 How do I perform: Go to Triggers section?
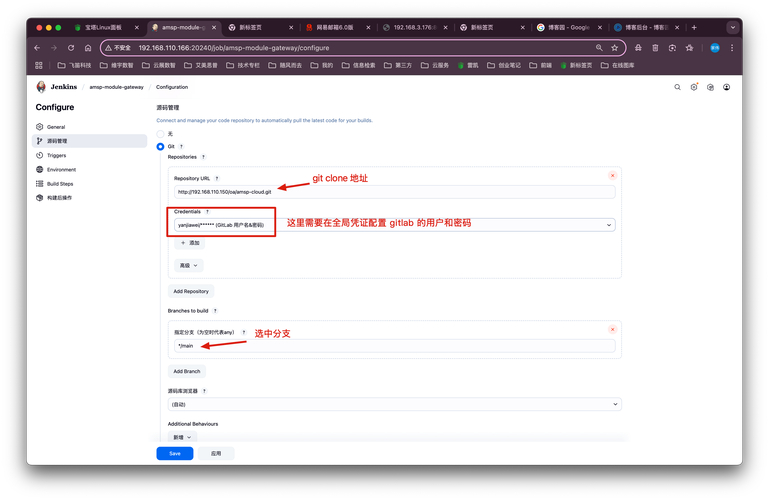(x=90, y=155)
